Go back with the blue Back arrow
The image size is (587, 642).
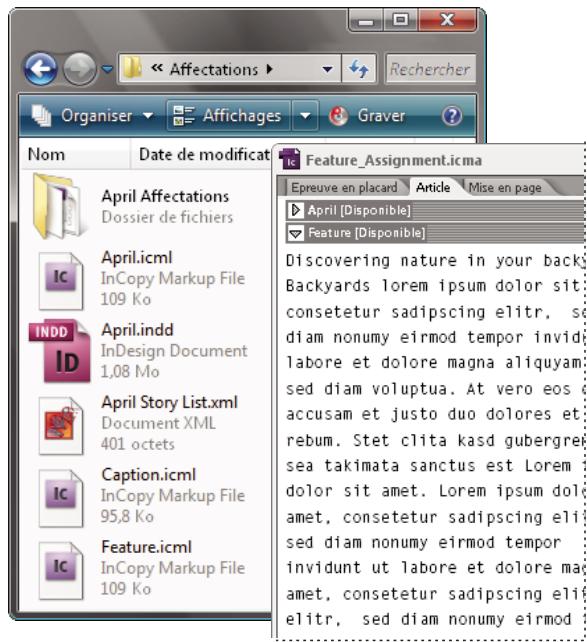[41, 69]
